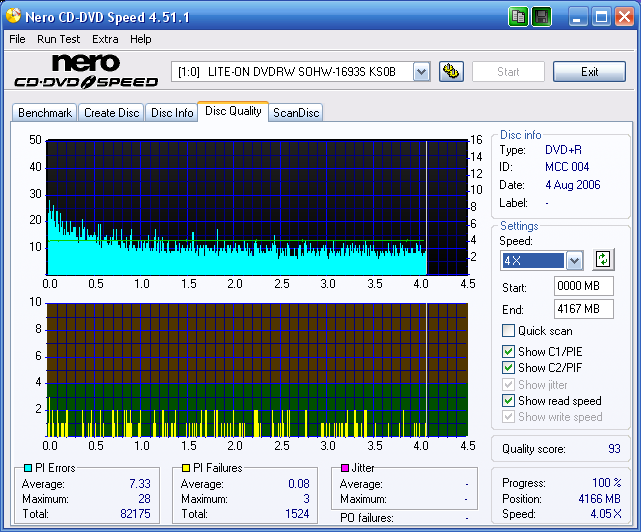The width and height of the screenshot is (641, 532).
Task: Open the Help menu
Action: click(141, 39)
